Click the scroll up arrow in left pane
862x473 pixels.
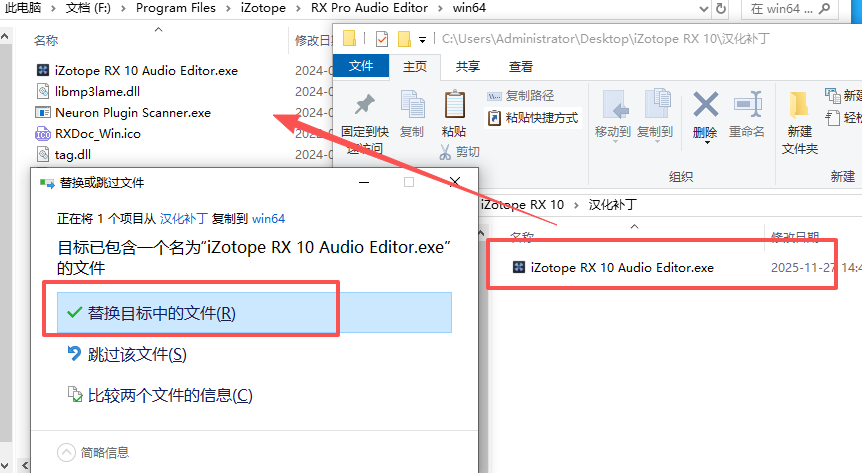[5, 36]
